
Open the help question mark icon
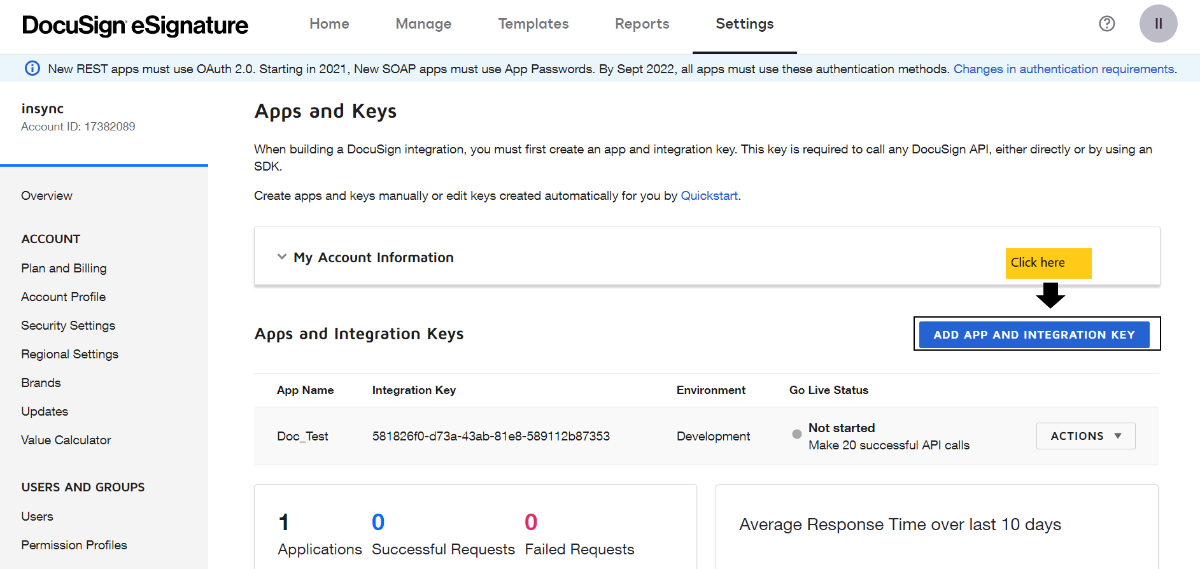click(1107, 24)
